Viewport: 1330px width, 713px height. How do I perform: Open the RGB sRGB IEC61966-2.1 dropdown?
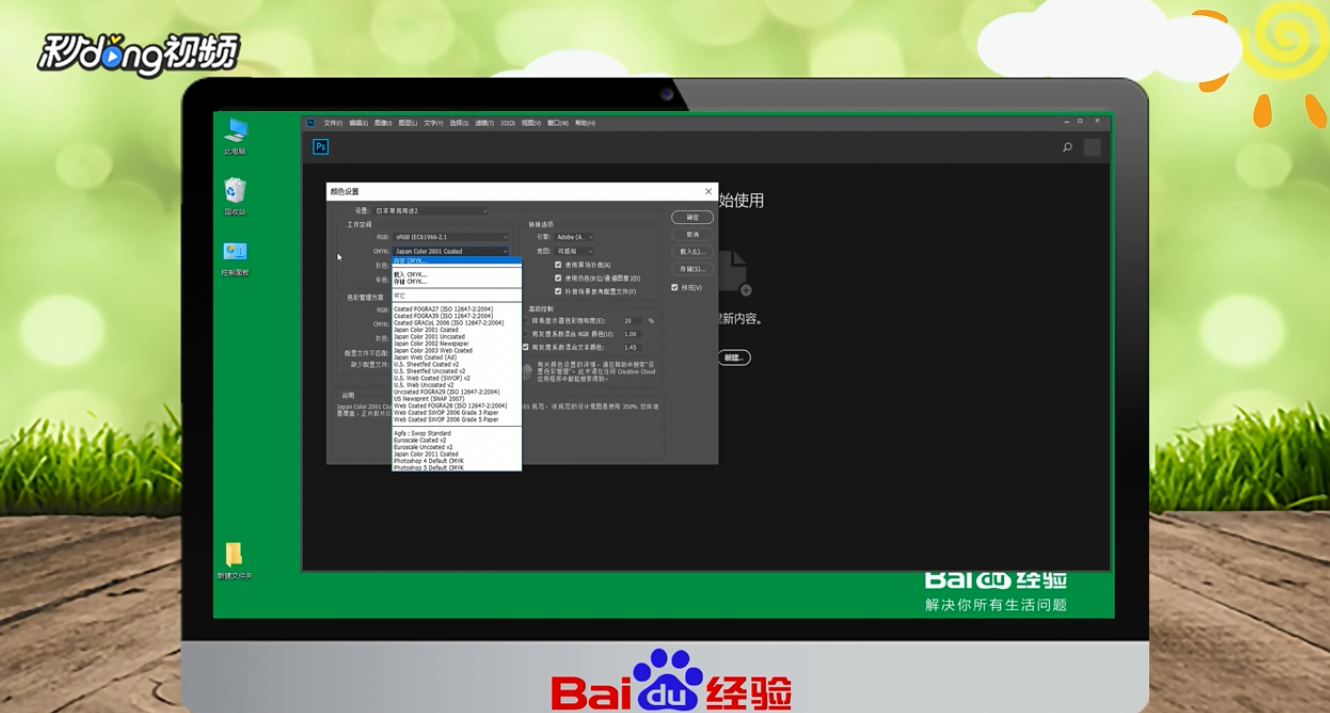[x=451, y=237]
